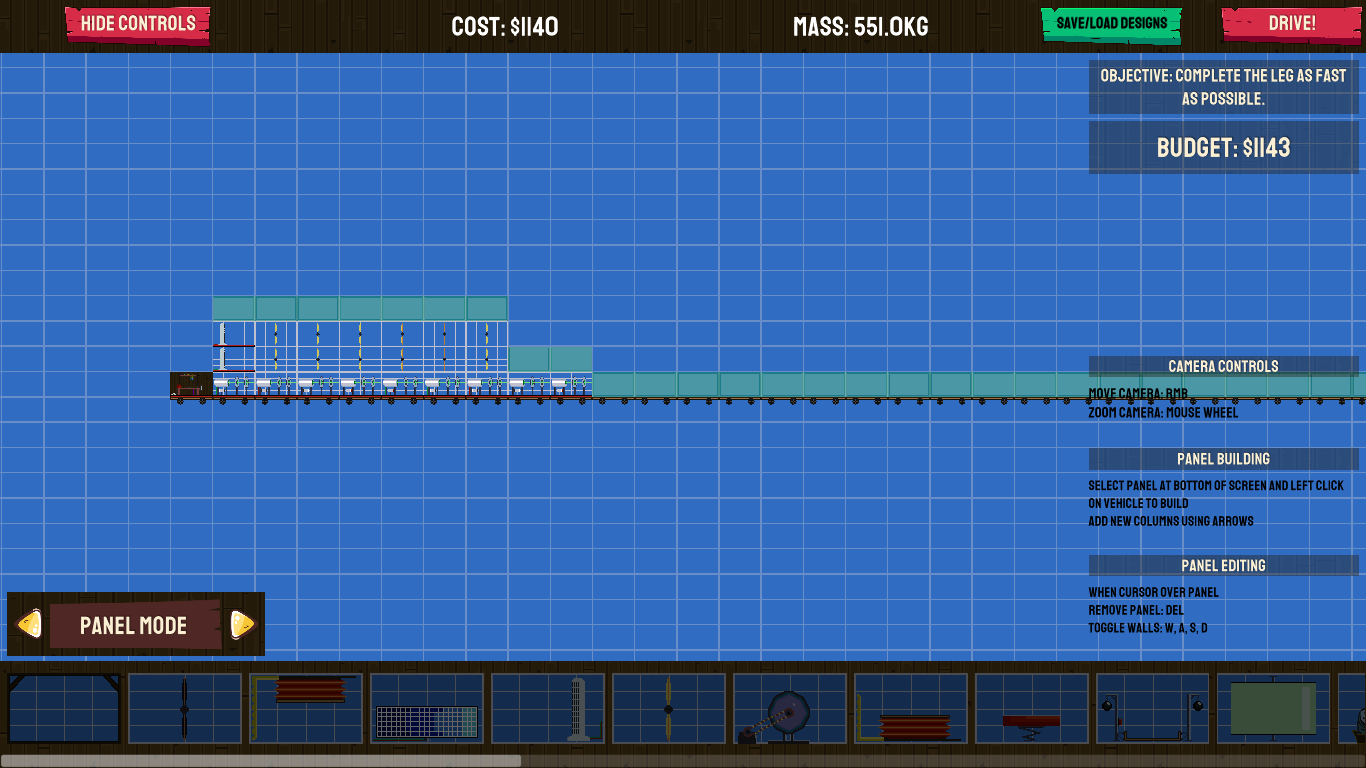Pick the vertical tower fan panel

pos(548,708)
